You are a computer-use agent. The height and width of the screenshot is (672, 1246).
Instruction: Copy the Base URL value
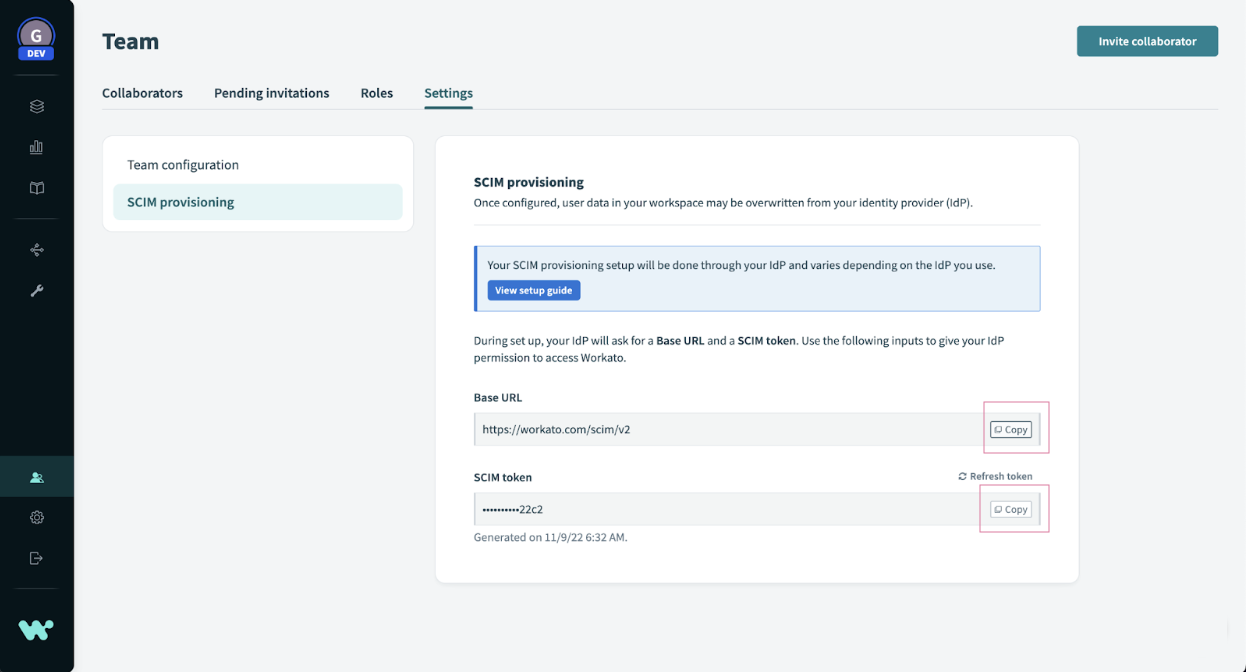tap(1010, 429)
